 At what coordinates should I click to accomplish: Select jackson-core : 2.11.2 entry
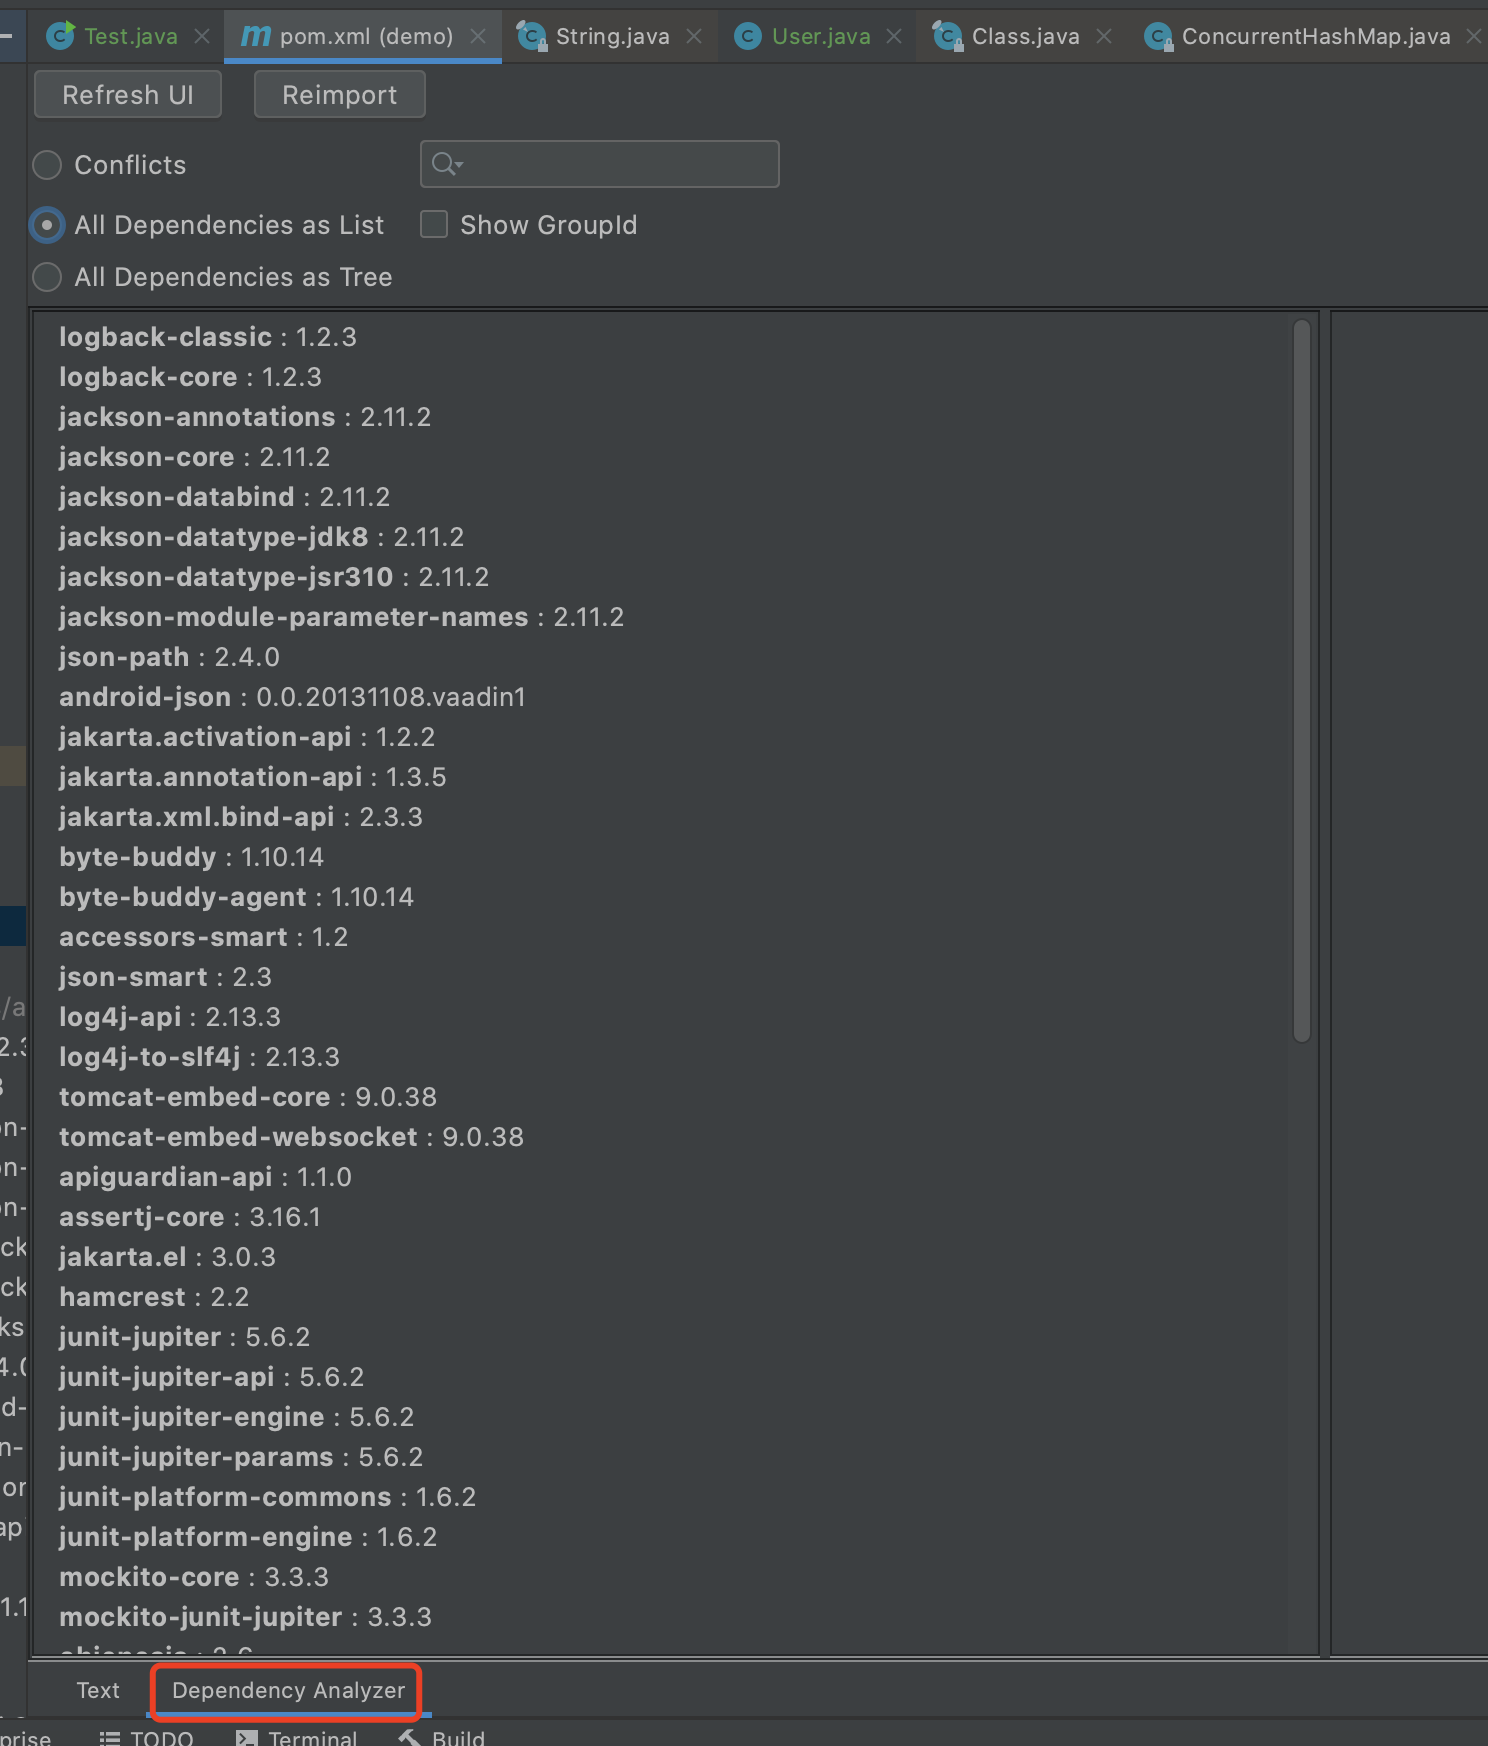[x=194, y=457]
